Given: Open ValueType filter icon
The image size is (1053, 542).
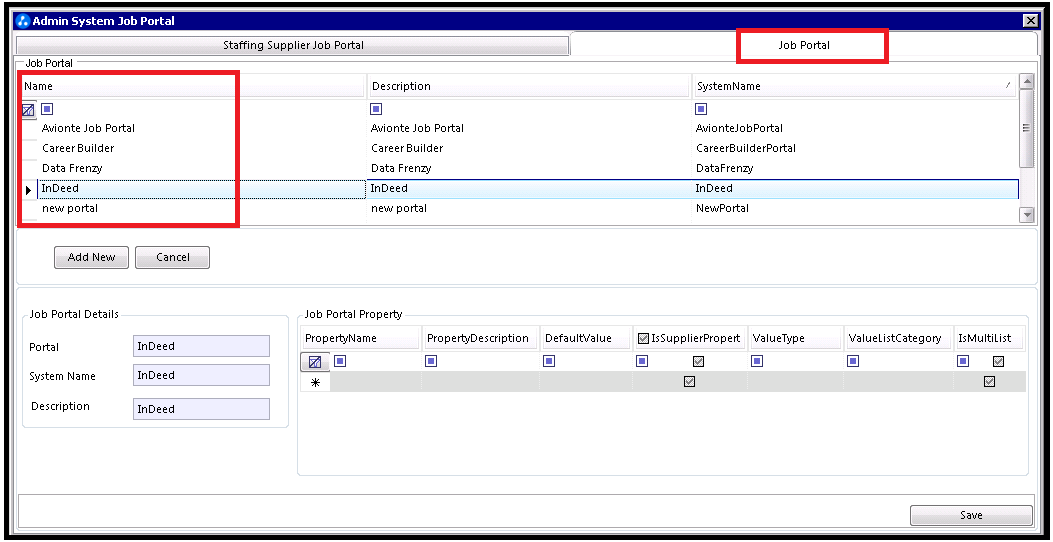Looking at the screenshot, I should click(757, 361).
